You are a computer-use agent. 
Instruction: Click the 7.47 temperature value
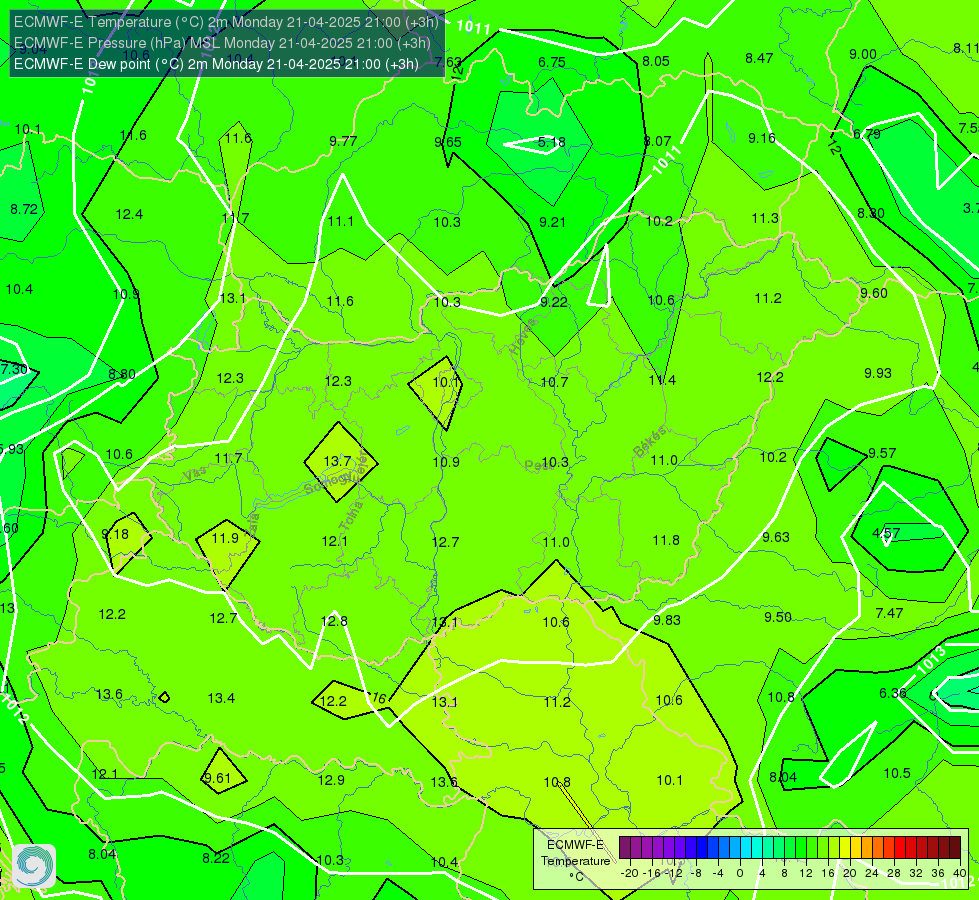[x=889, y=613]
